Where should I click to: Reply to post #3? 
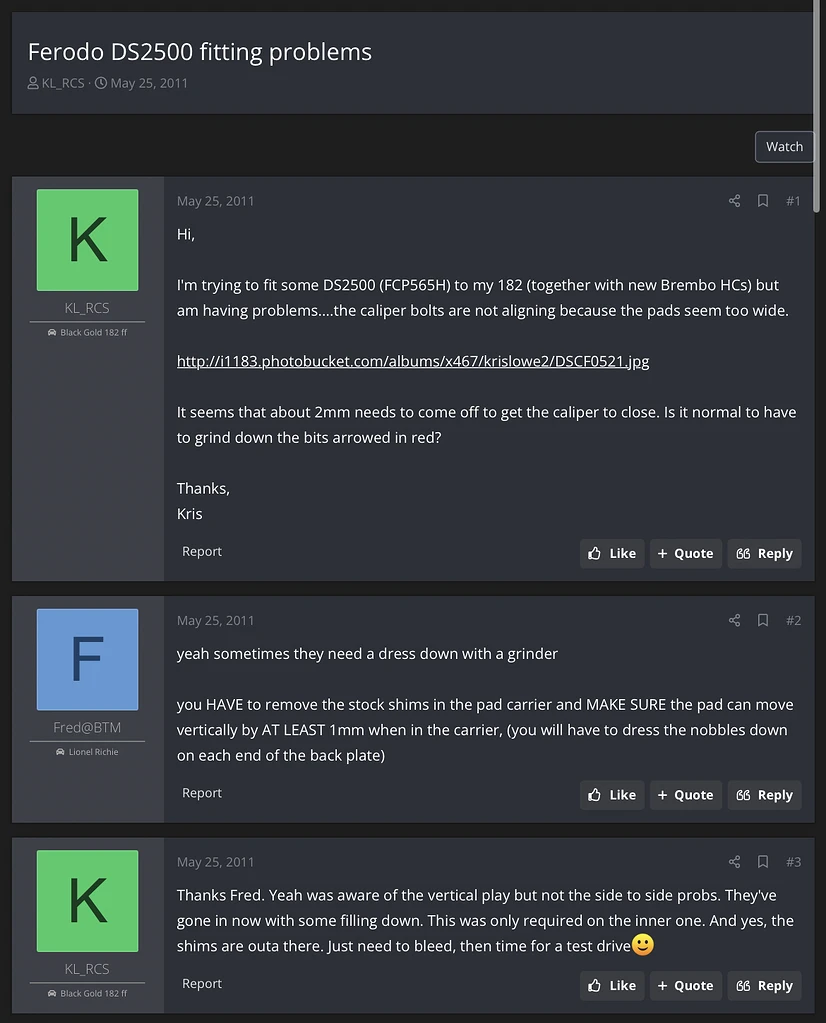(764, 985)
